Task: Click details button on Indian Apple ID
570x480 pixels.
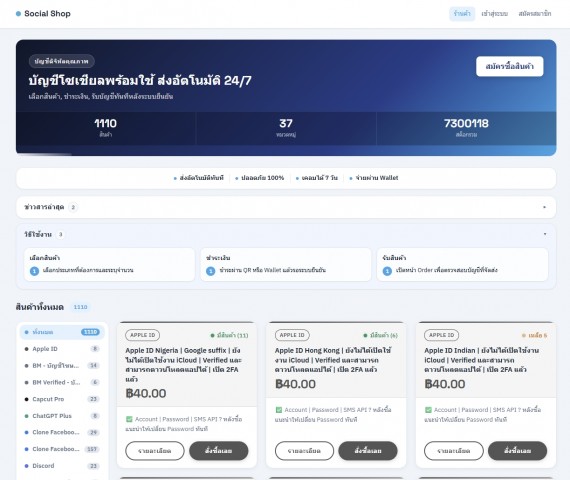Action: pos(454,451)
